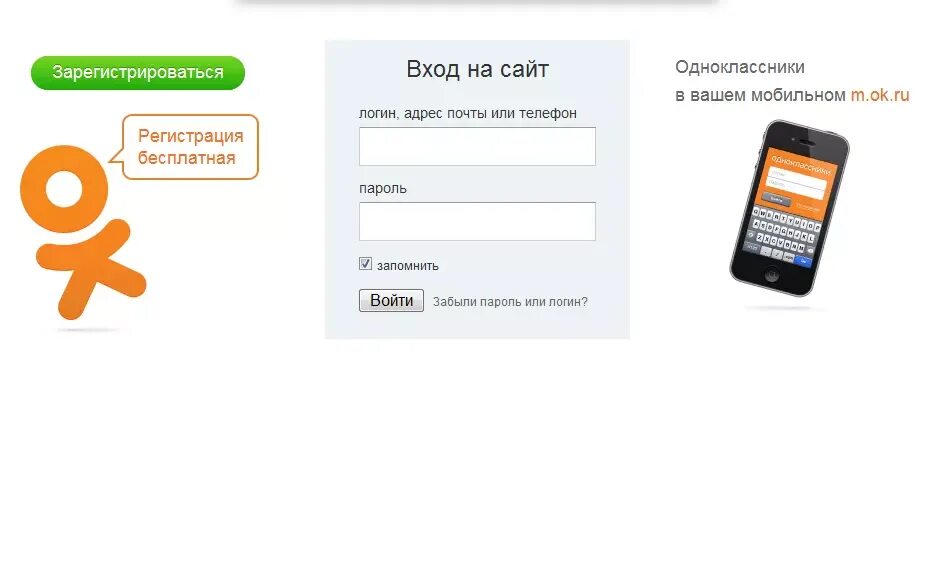This screenshot has width=927, height=569.
Task: Focus the пароль password field
Action: [x=477, y=221]
